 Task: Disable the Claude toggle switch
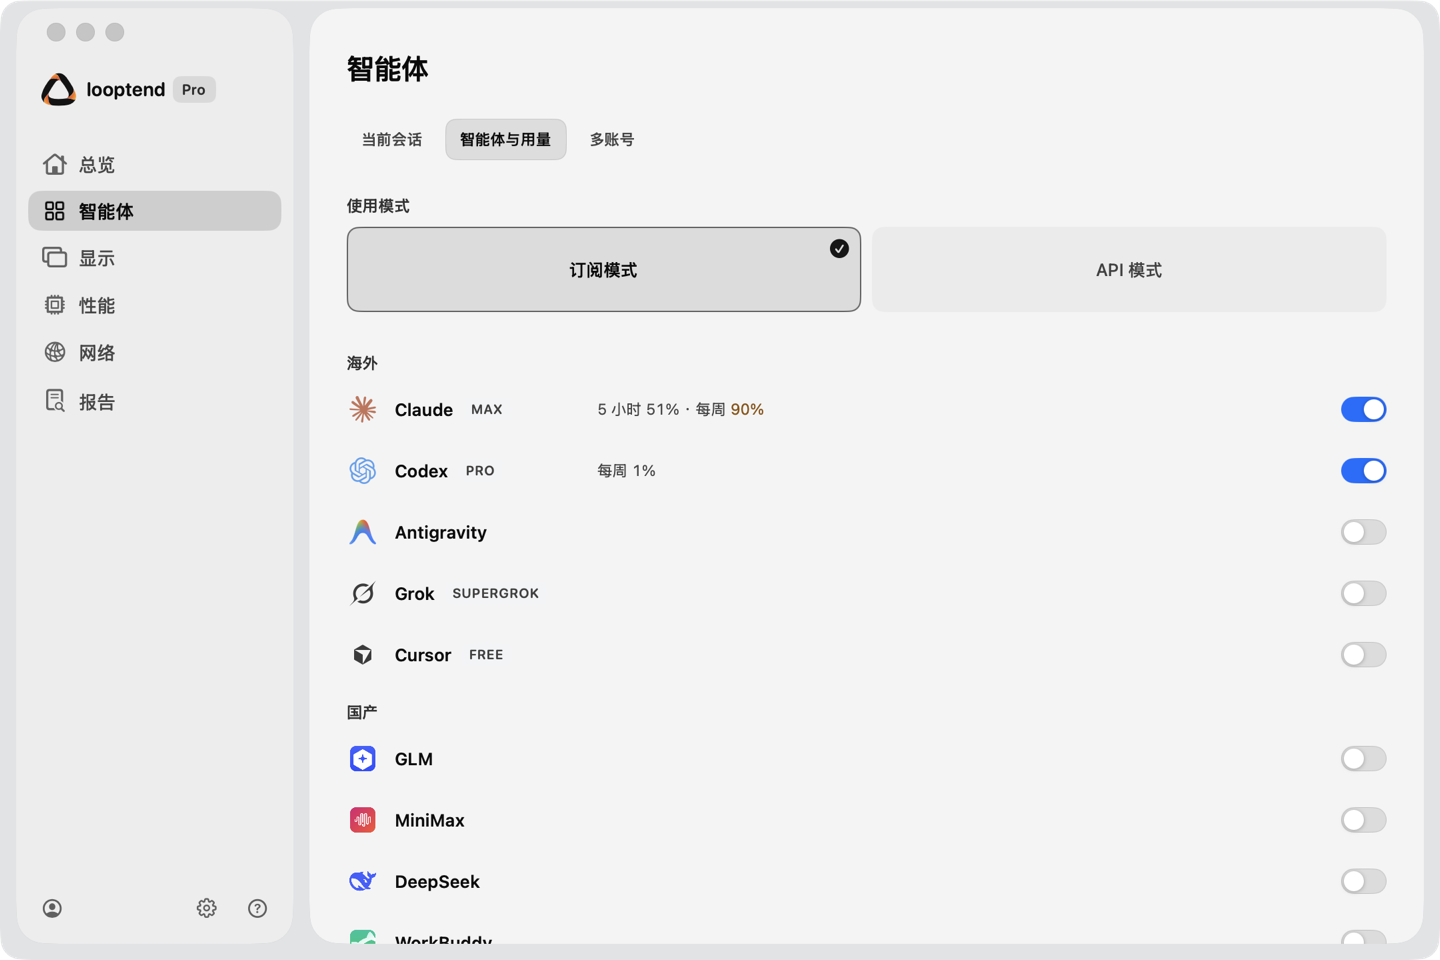click(x=1364, y=409)
